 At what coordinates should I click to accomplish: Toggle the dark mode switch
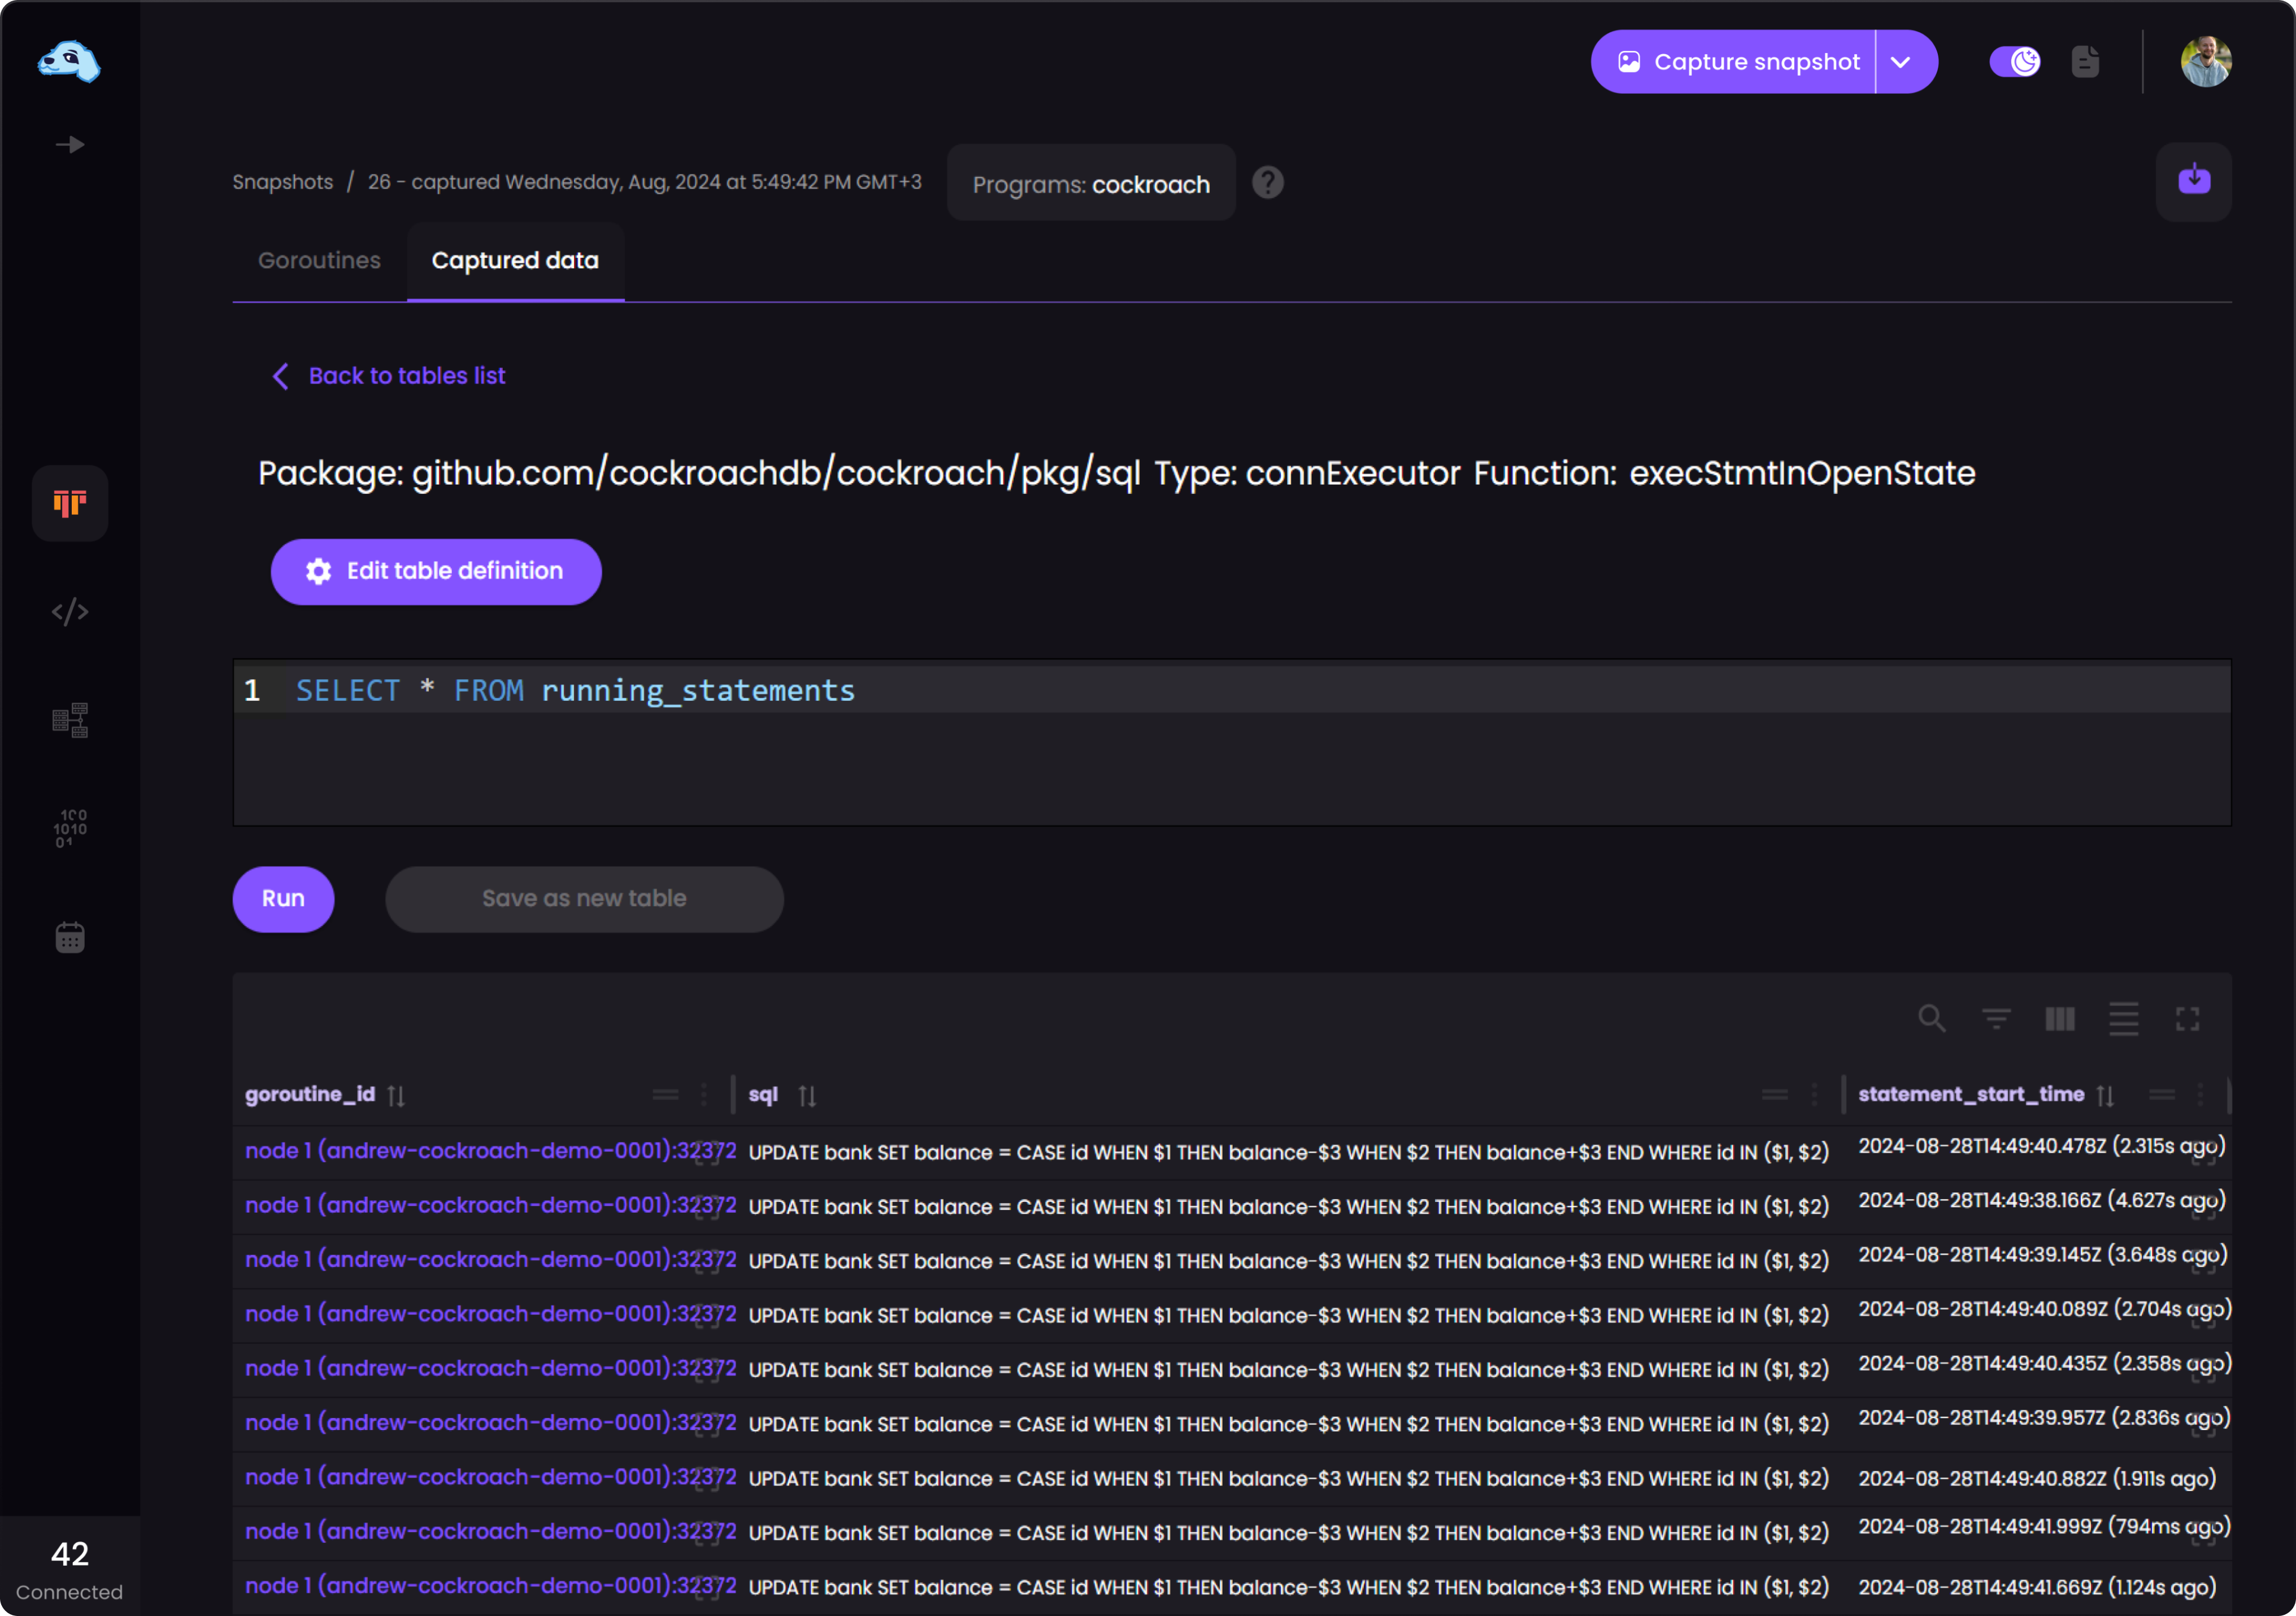2015,62
